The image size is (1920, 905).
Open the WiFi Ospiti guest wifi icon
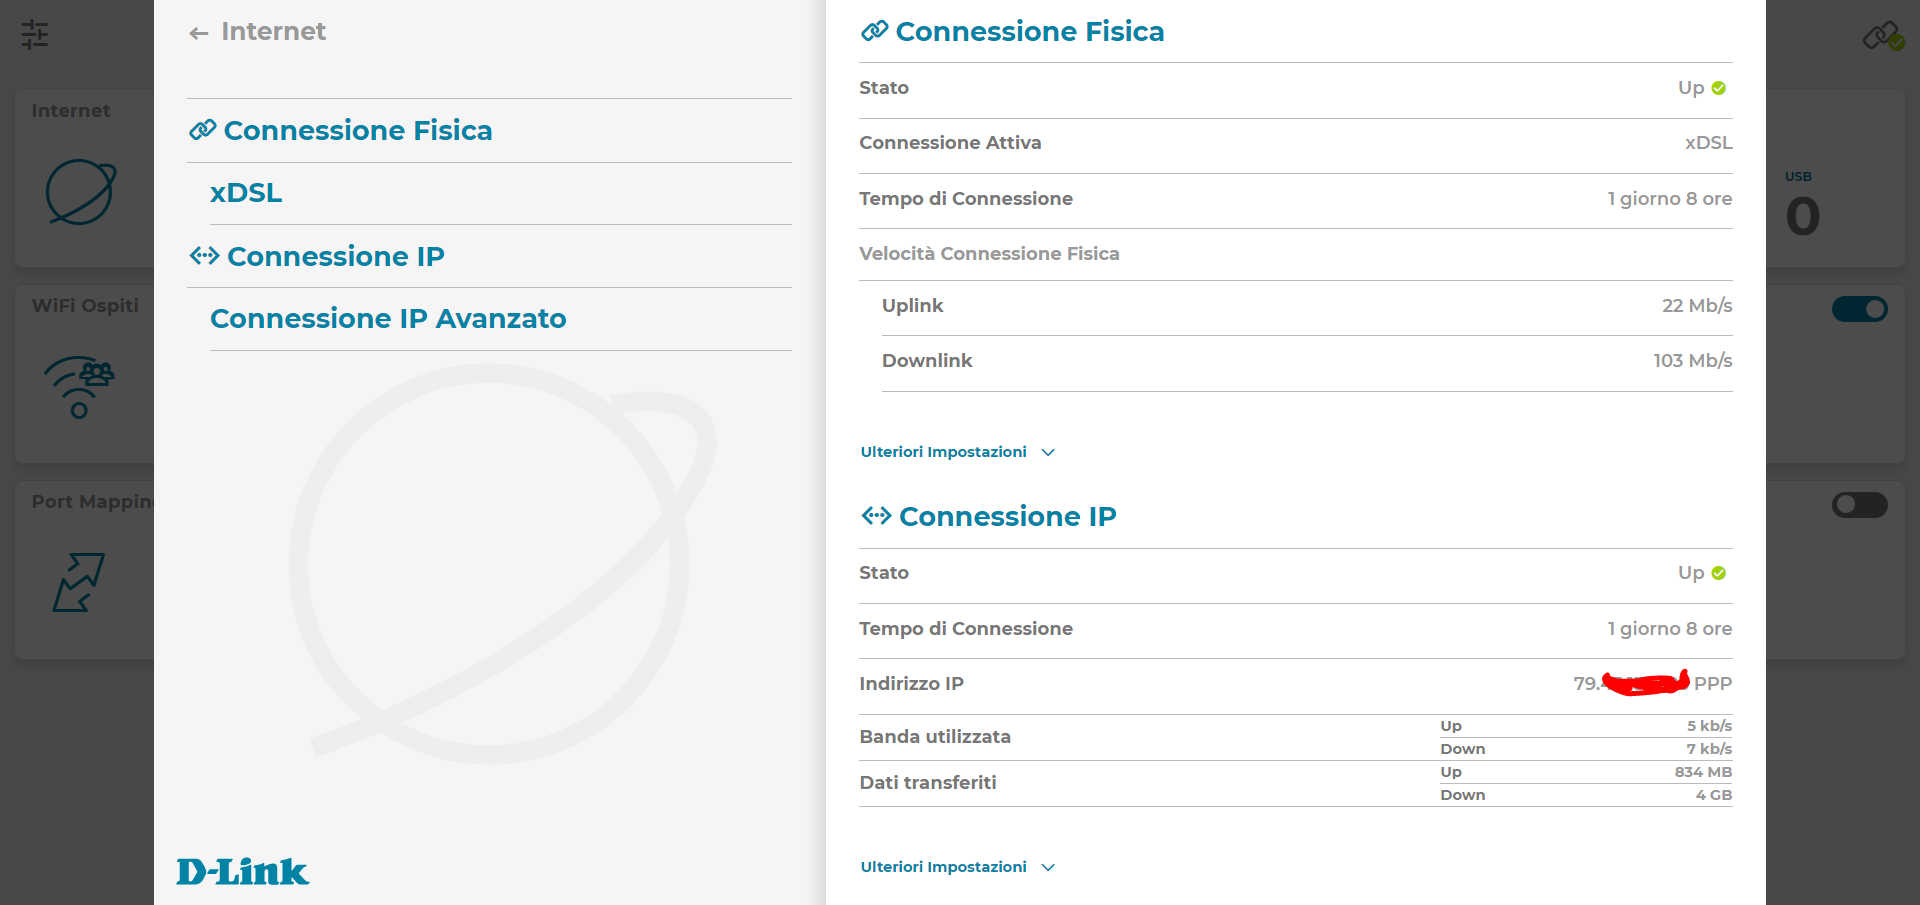(x=79, y=387)
